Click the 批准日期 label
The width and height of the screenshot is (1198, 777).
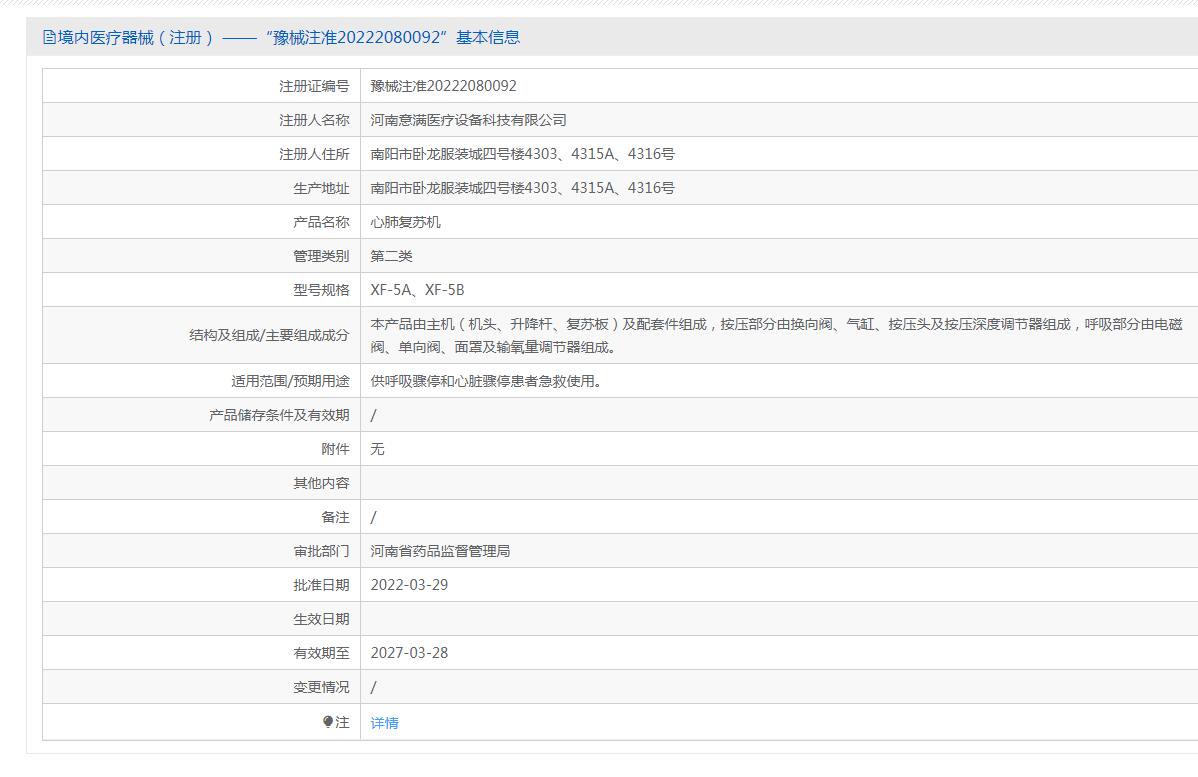321,585
